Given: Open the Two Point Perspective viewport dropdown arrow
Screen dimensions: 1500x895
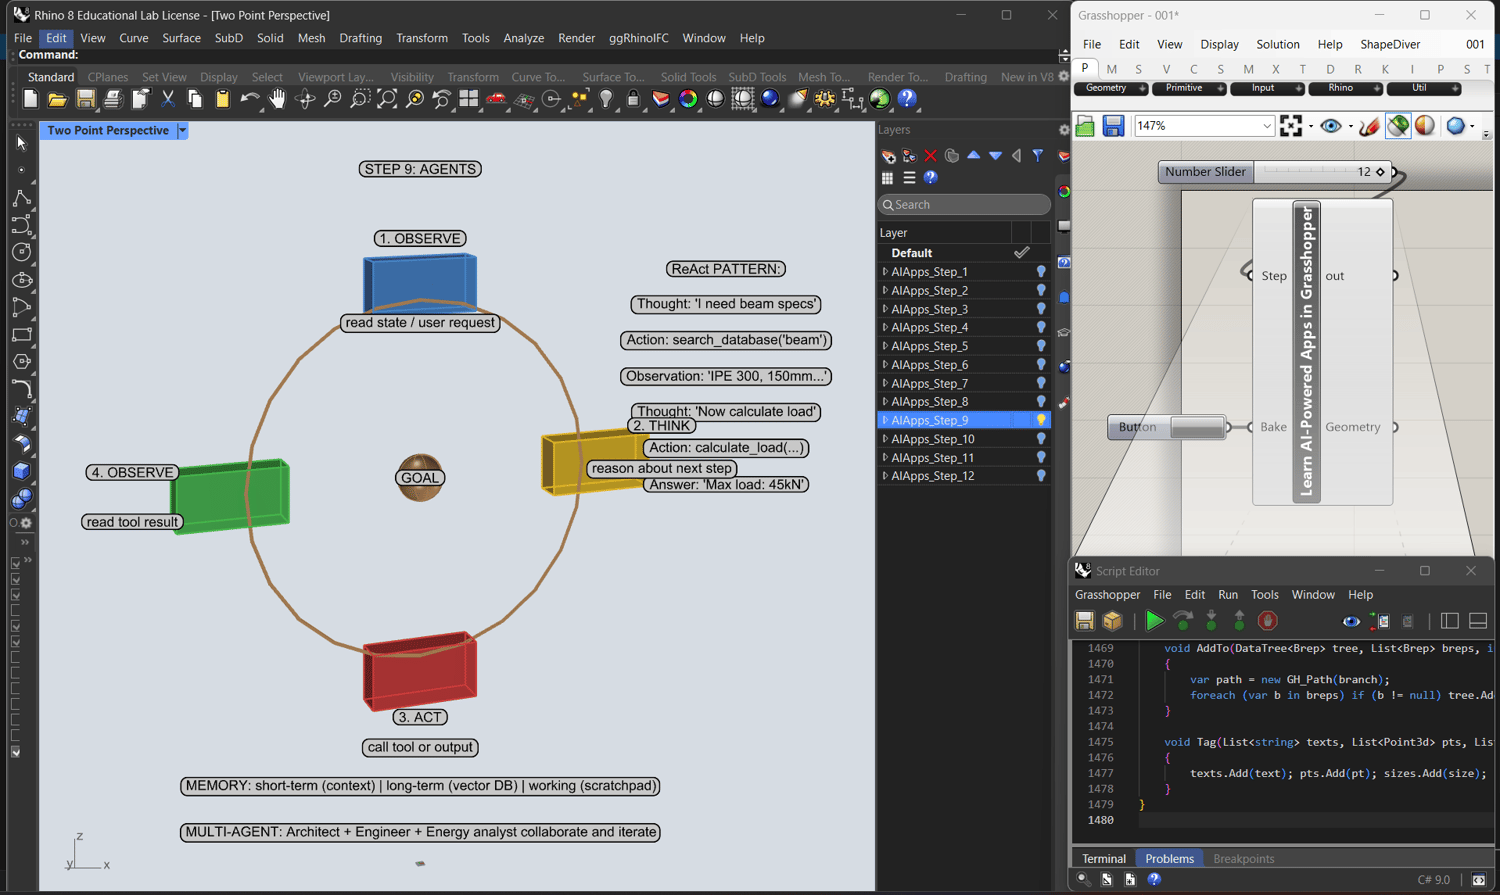Looking at the screenshot, I should click(182, 131).
